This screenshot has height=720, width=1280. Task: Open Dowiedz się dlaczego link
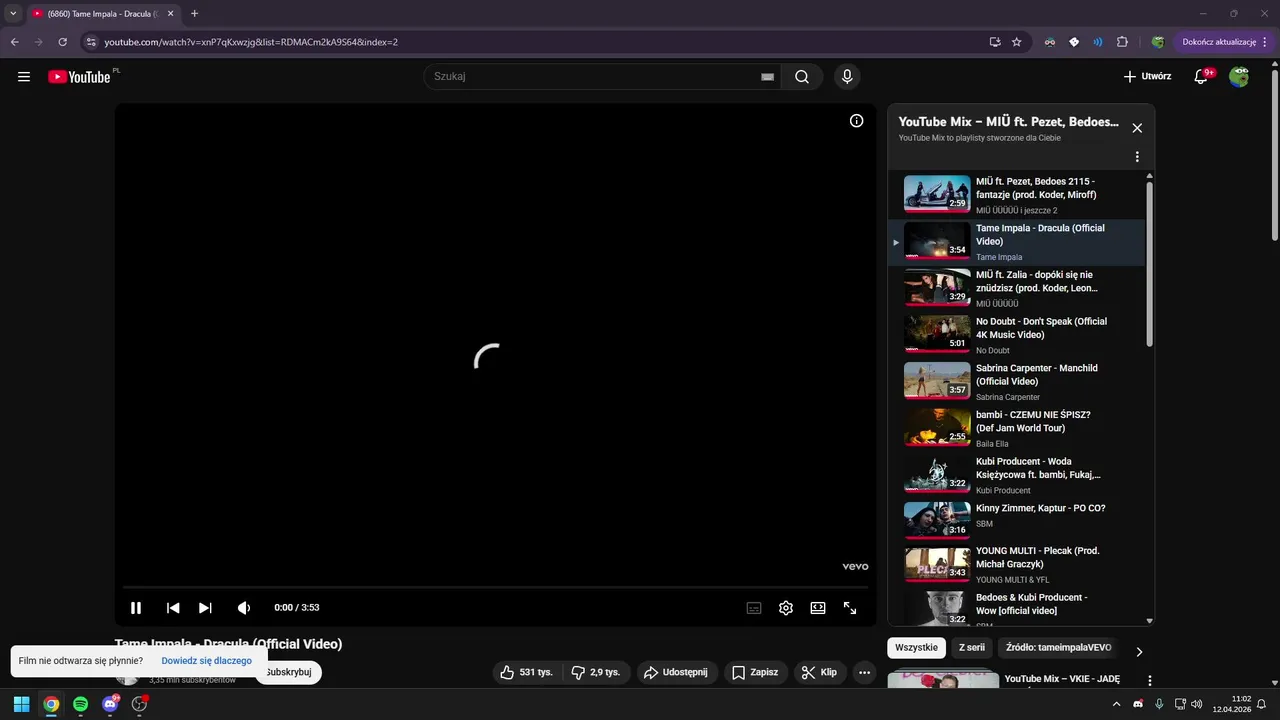point(207,661)
